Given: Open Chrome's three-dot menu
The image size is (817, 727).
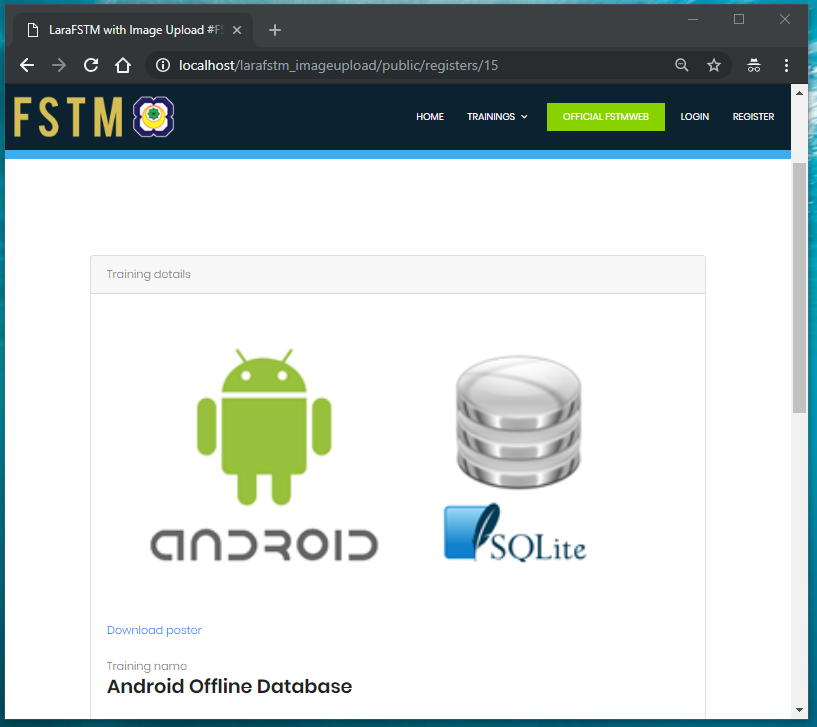Looking at the screenshot, I should click(787, 65).
